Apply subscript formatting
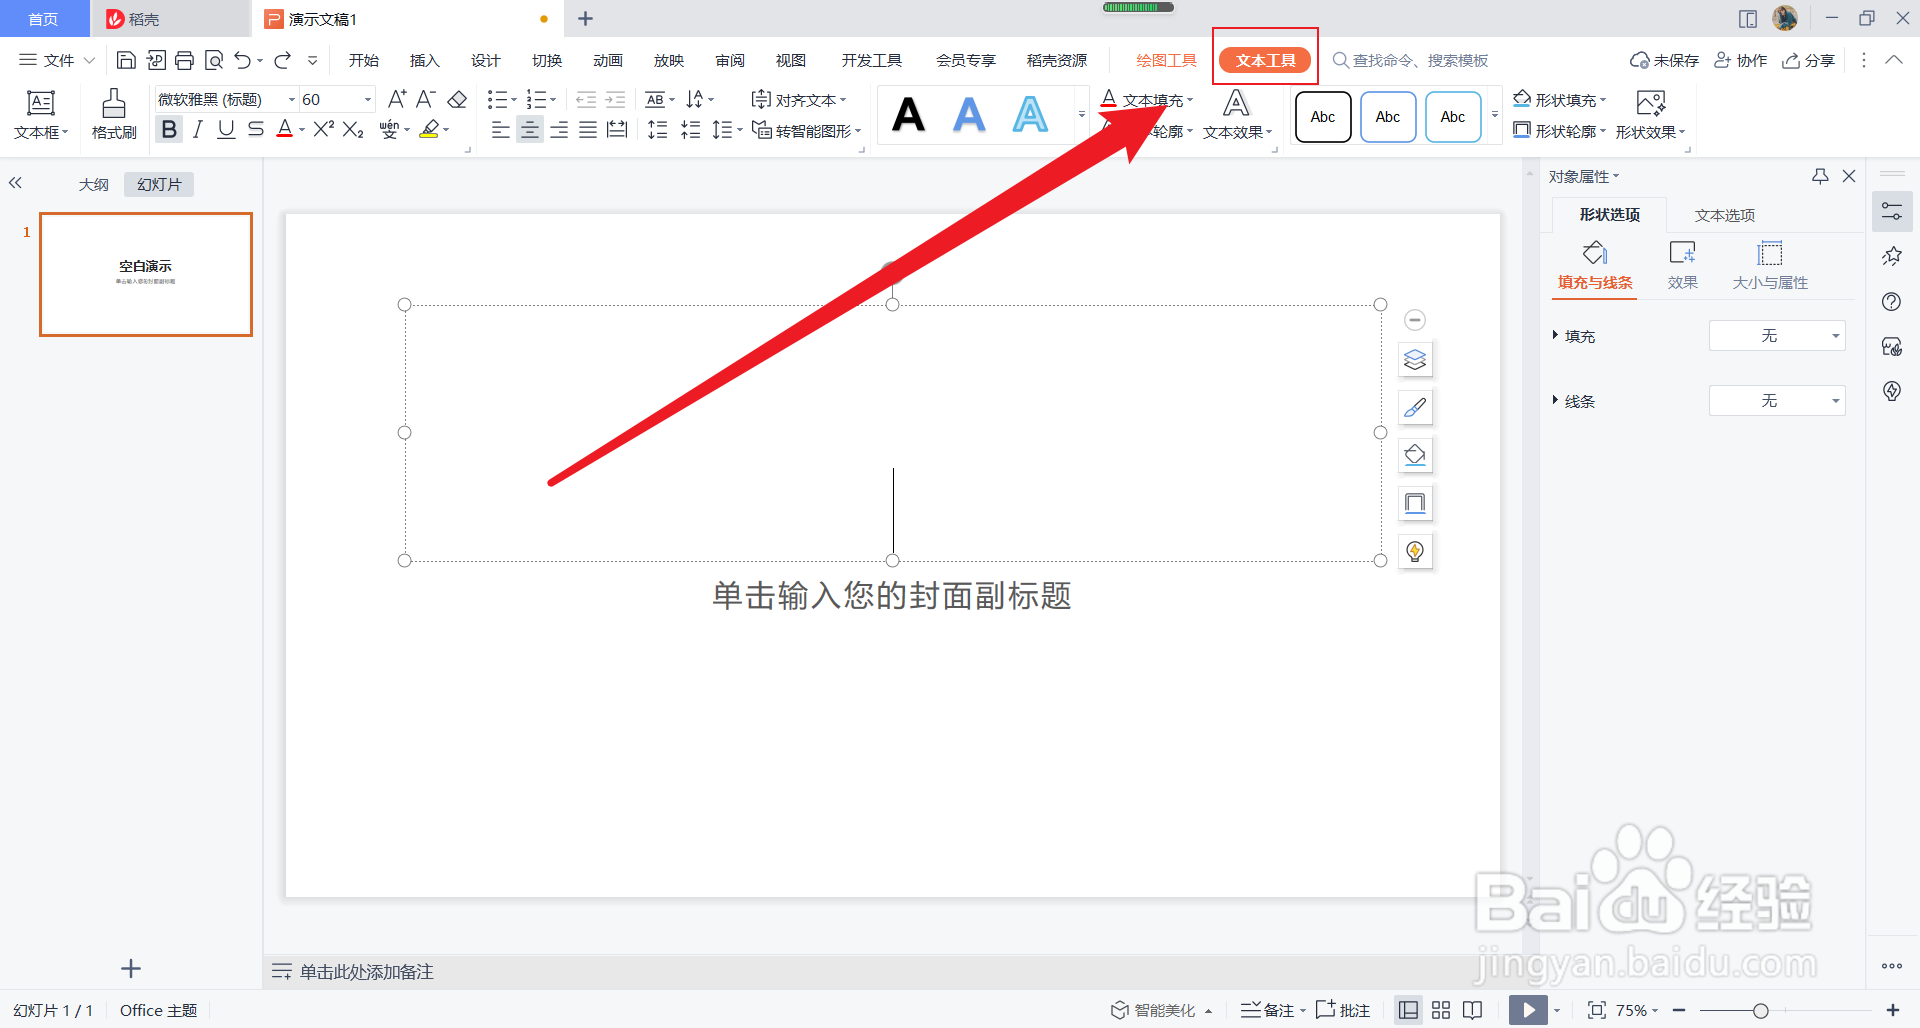 click(x=353, y=130)
